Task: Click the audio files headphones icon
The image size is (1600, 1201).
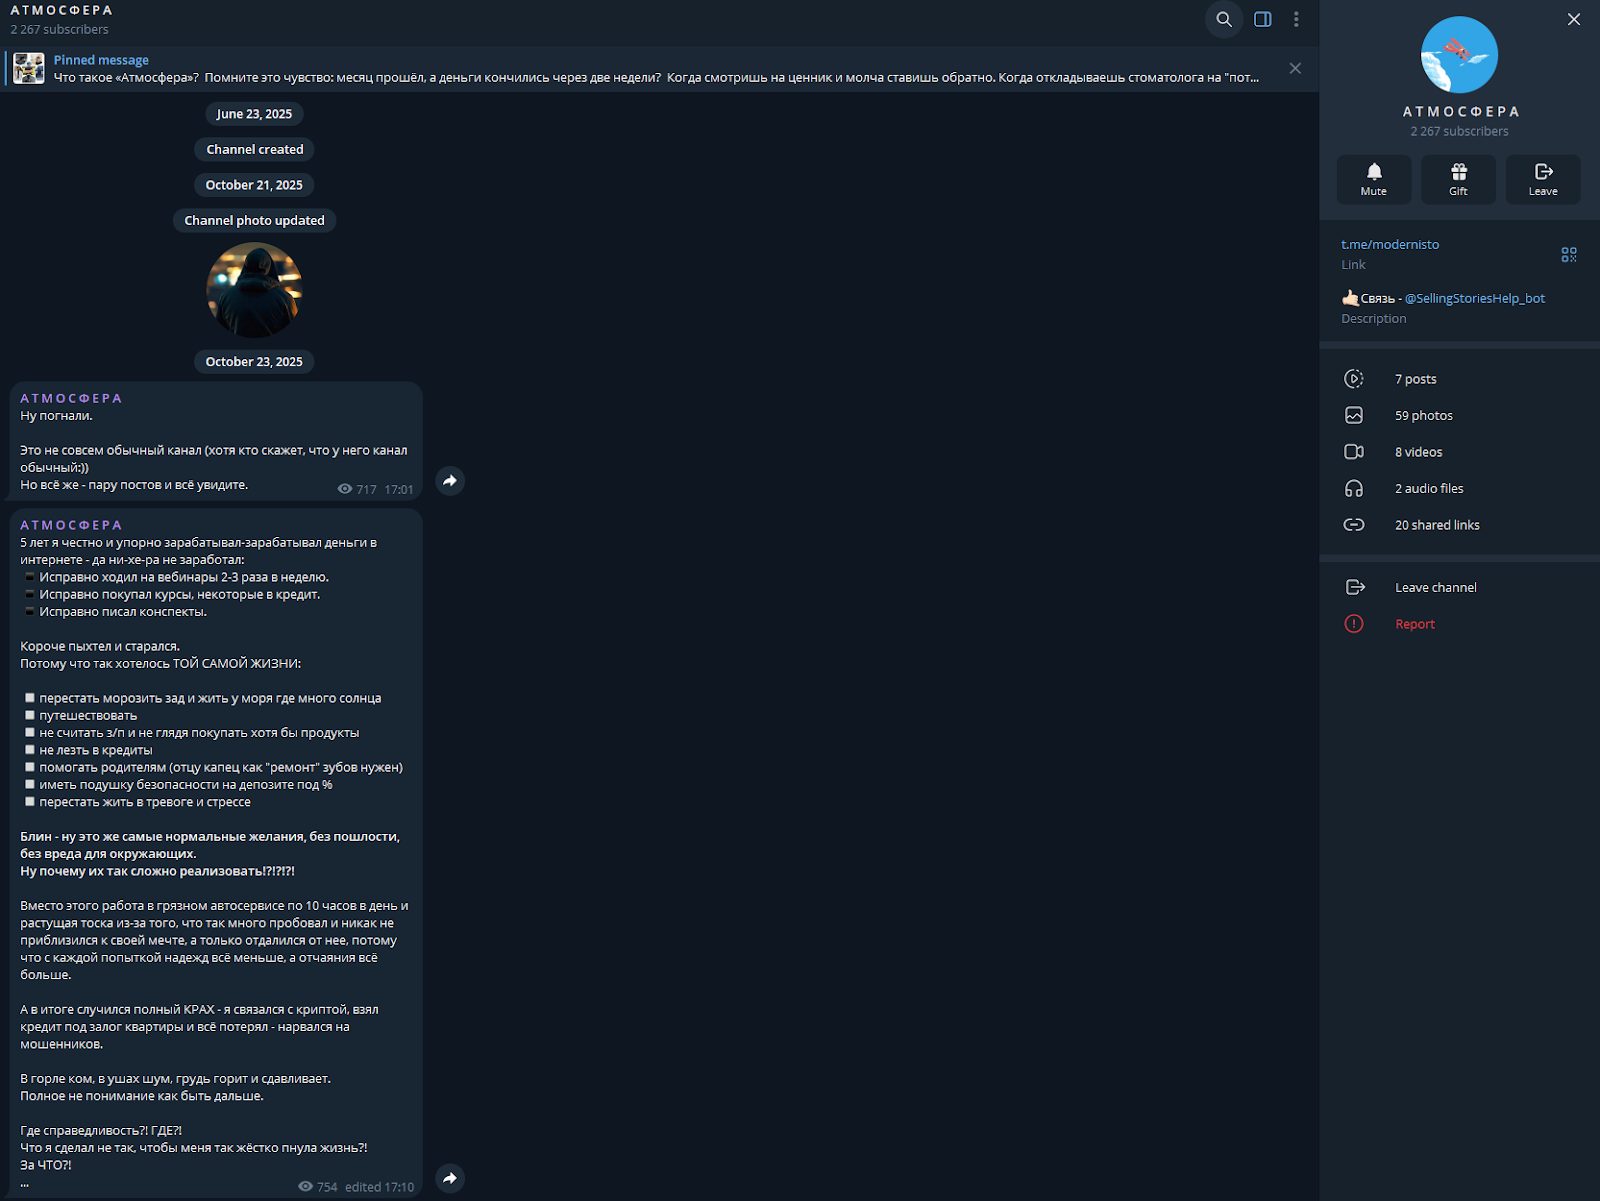Action: 1354,488
